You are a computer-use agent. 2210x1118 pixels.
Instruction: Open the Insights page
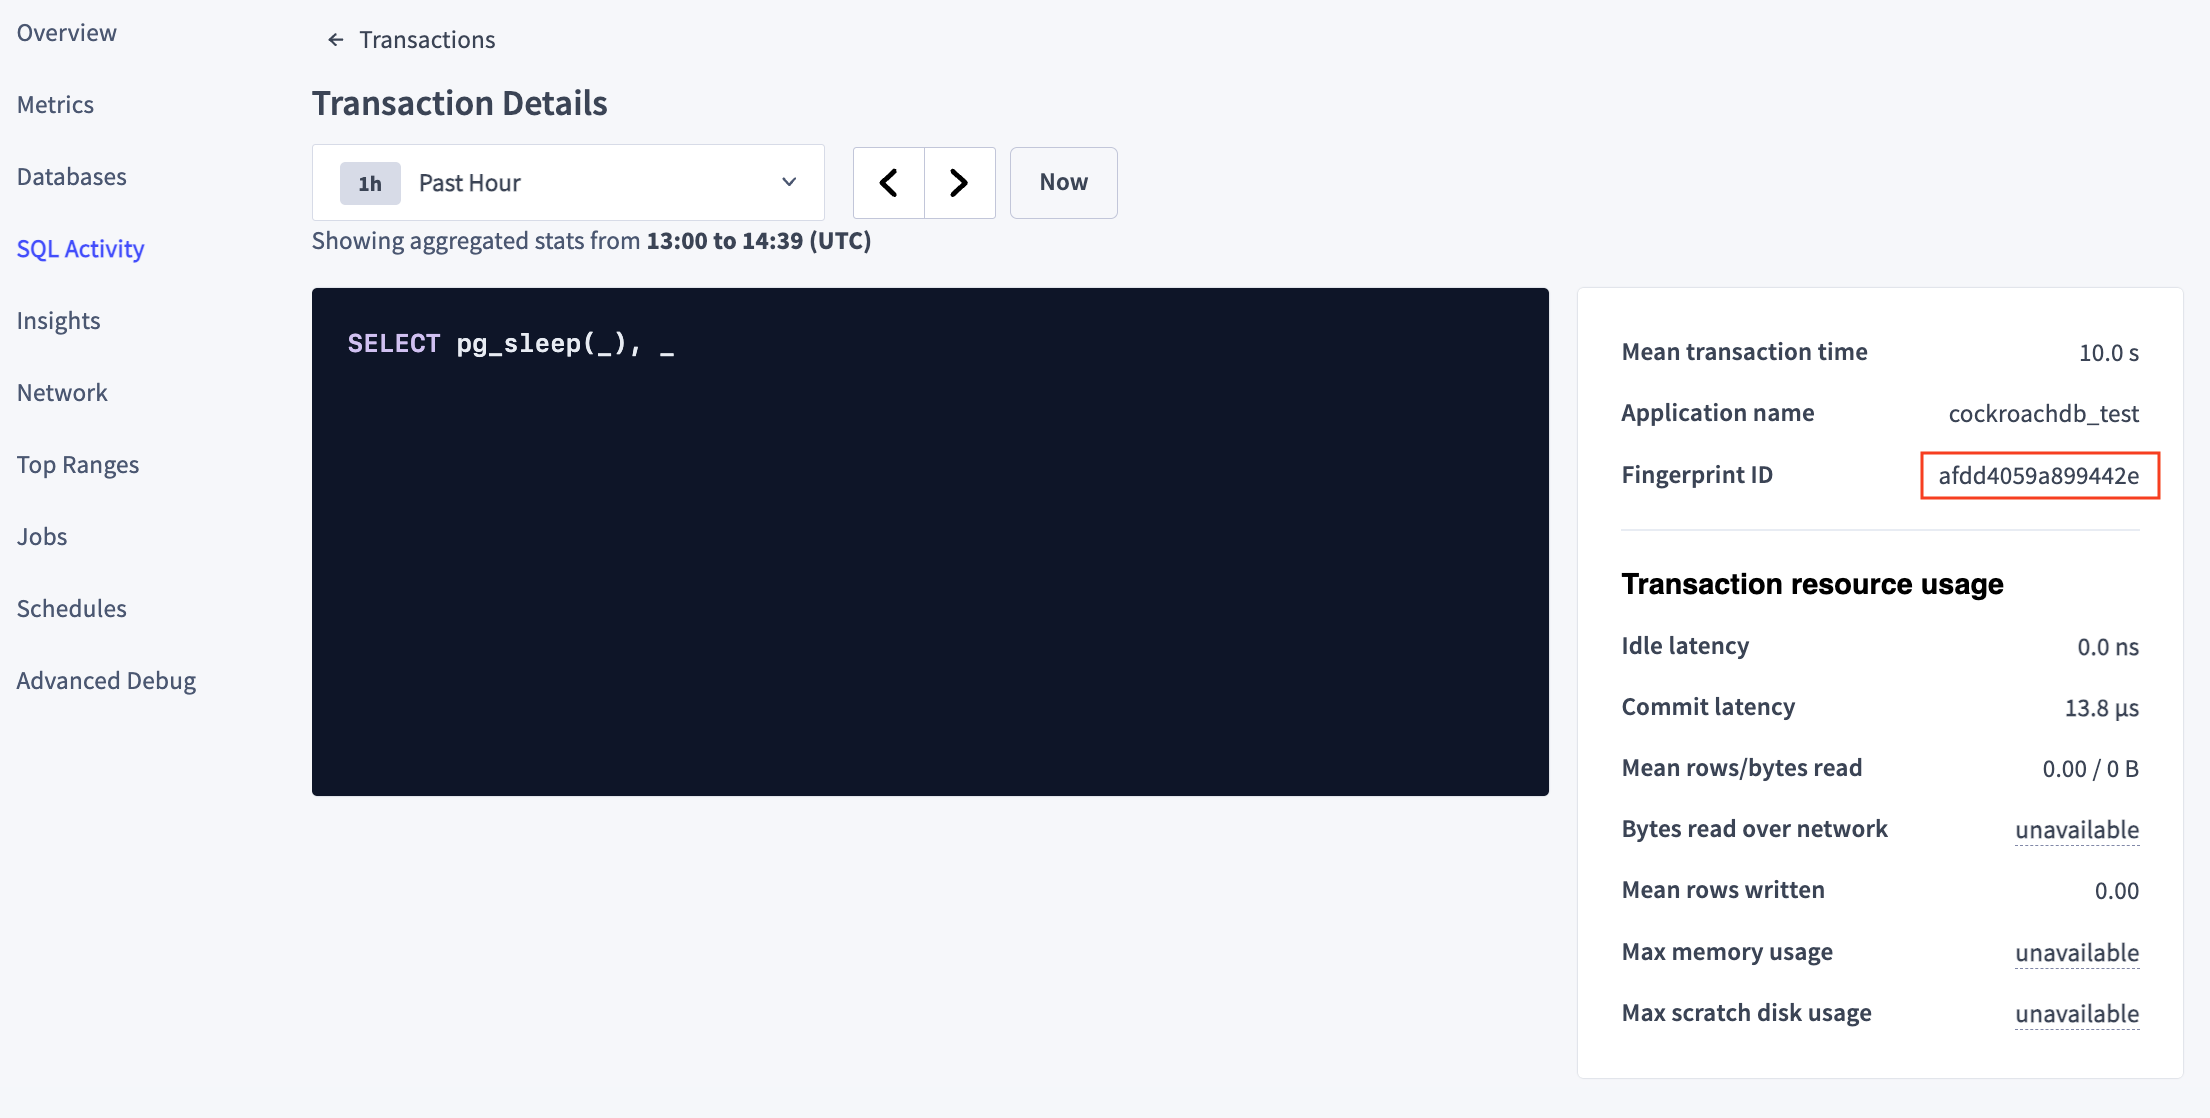tap(58, 320)
